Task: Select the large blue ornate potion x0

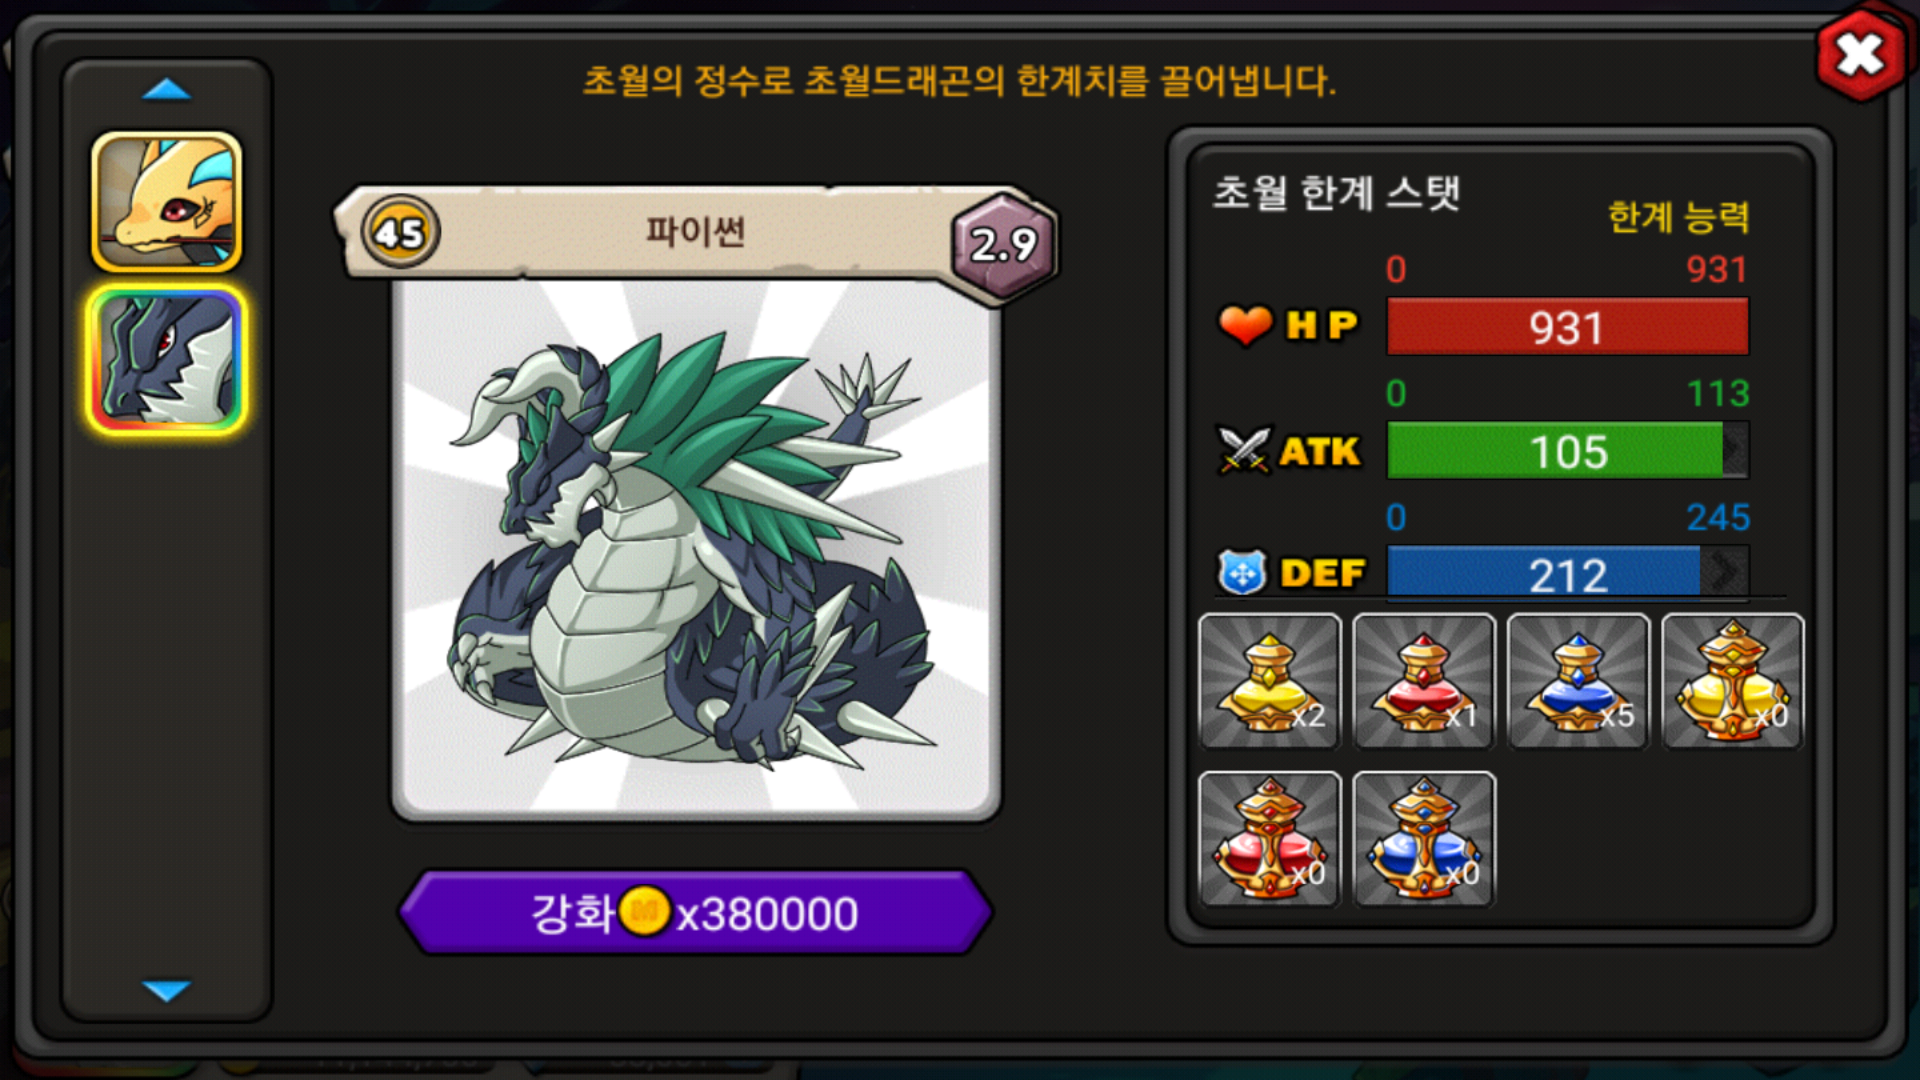Action: pyautogui.click(x=1424, y=839)
